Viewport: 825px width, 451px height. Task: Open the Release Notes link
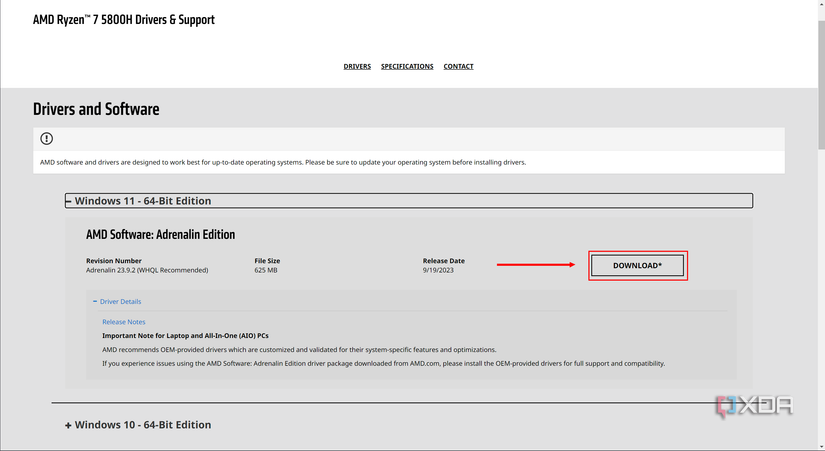coord(124,322)
